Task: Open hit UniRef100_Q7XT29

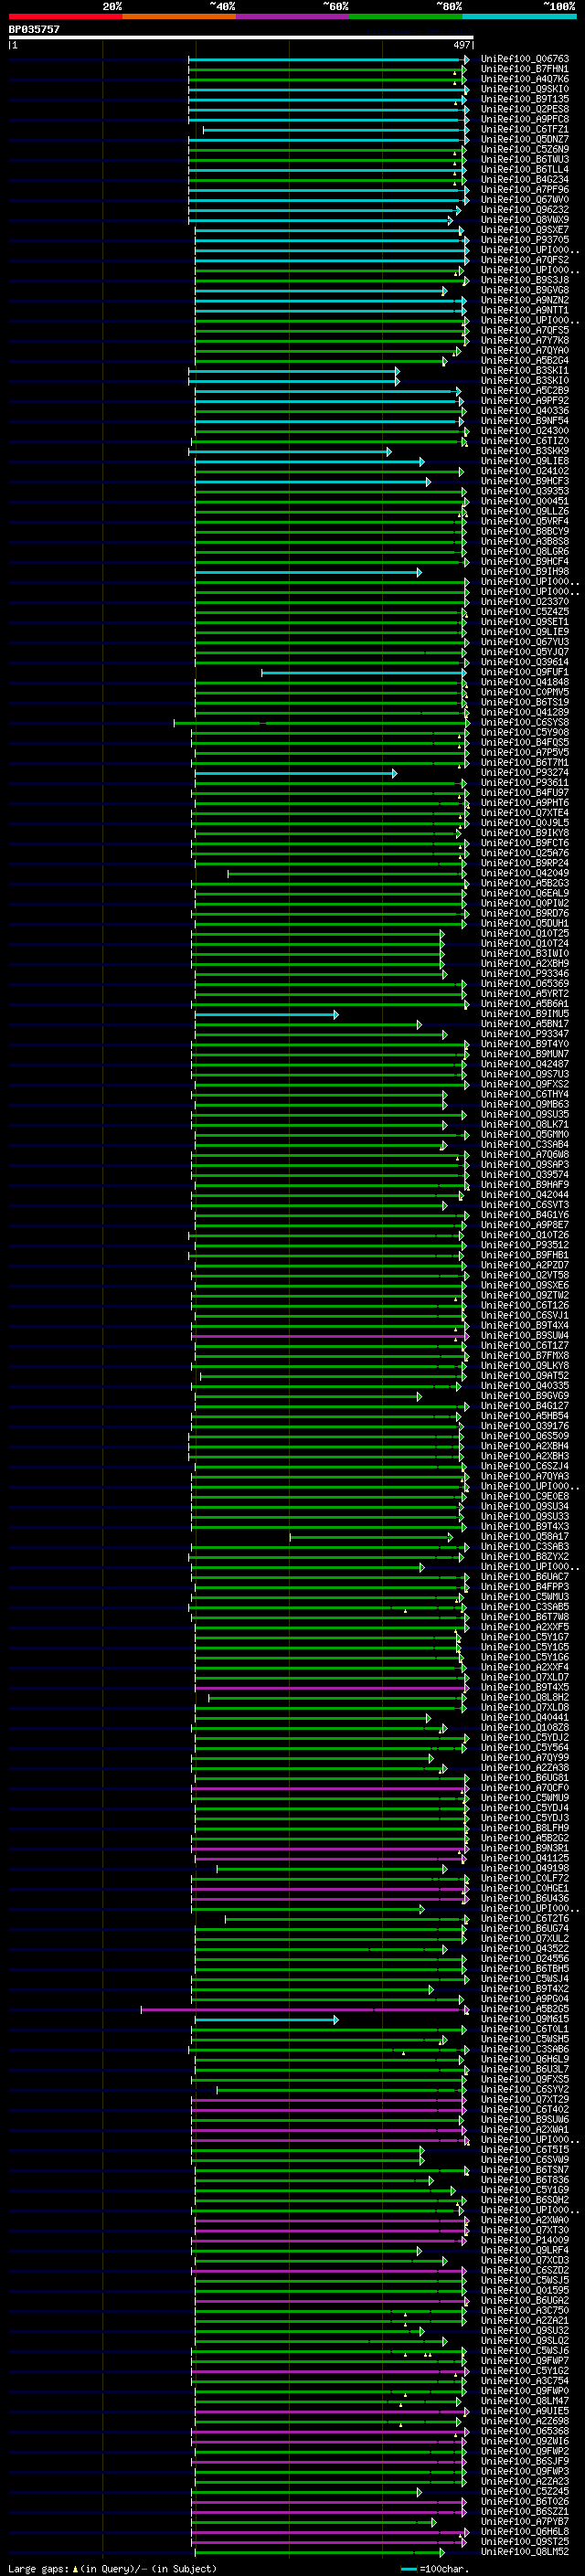Action: click(525, 2098)
